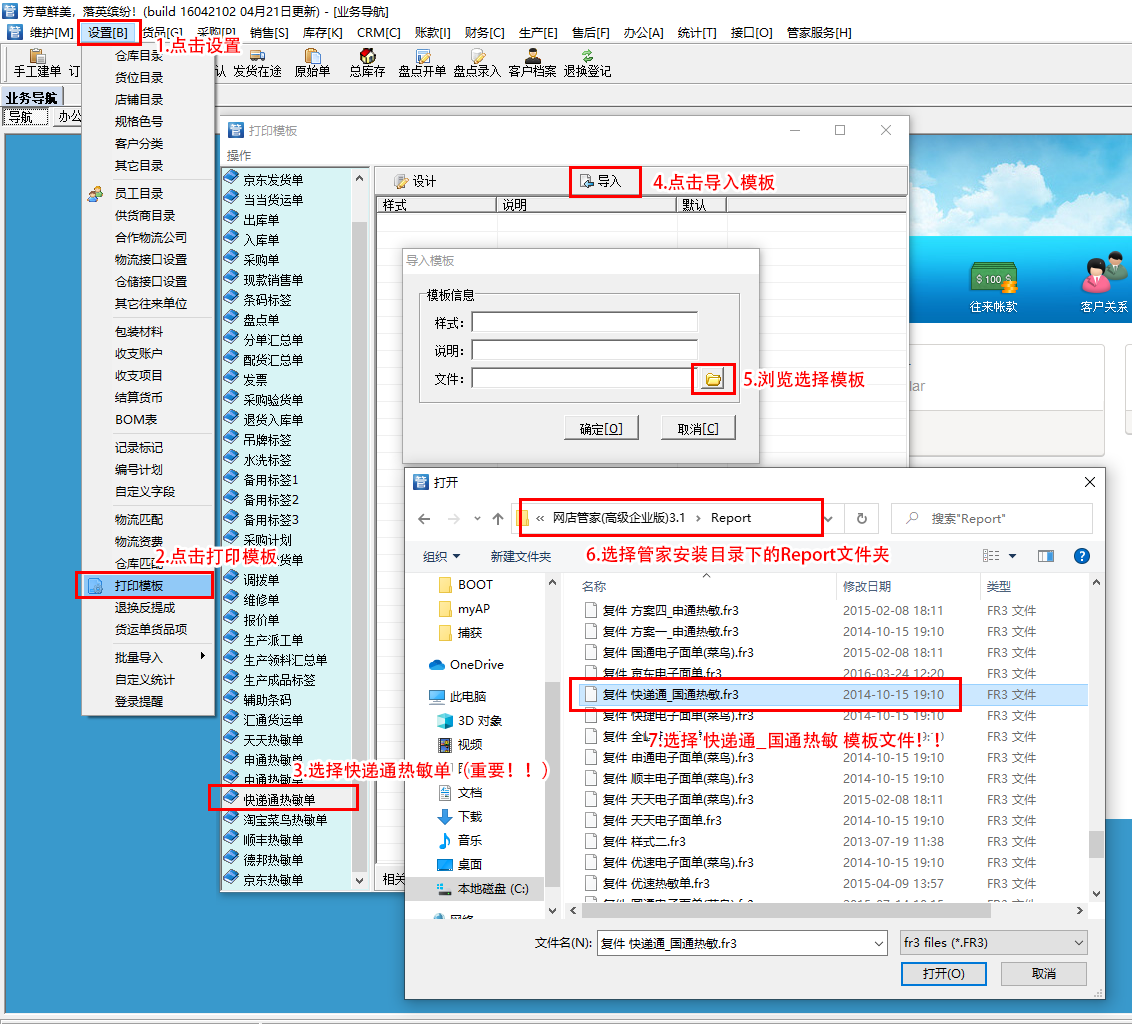Open the 文件名 combo box dropdown
The image size is (1132, 1024).
click(x=879, y=943)
